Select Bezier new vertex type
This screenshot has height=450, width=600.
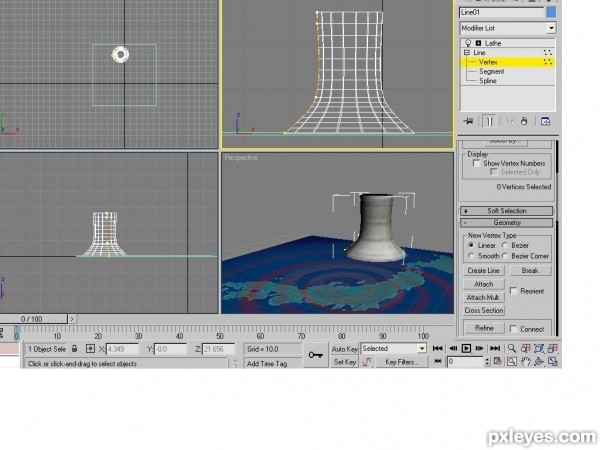[x=505, y=245]
